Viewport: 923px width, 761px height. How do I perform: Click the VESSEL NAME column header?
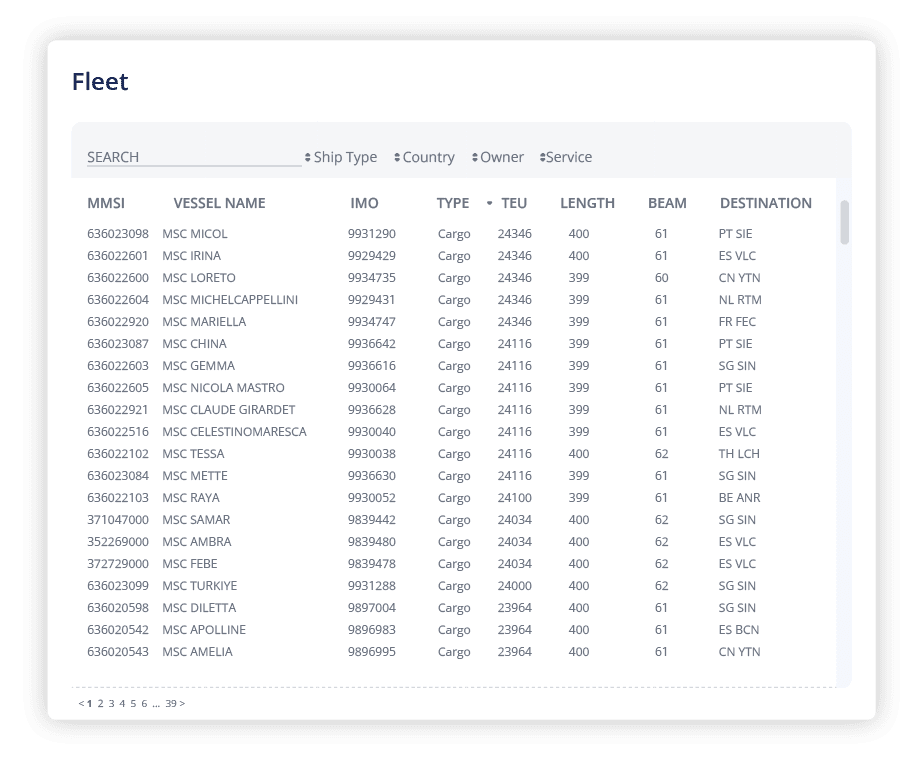coord(220,203)
